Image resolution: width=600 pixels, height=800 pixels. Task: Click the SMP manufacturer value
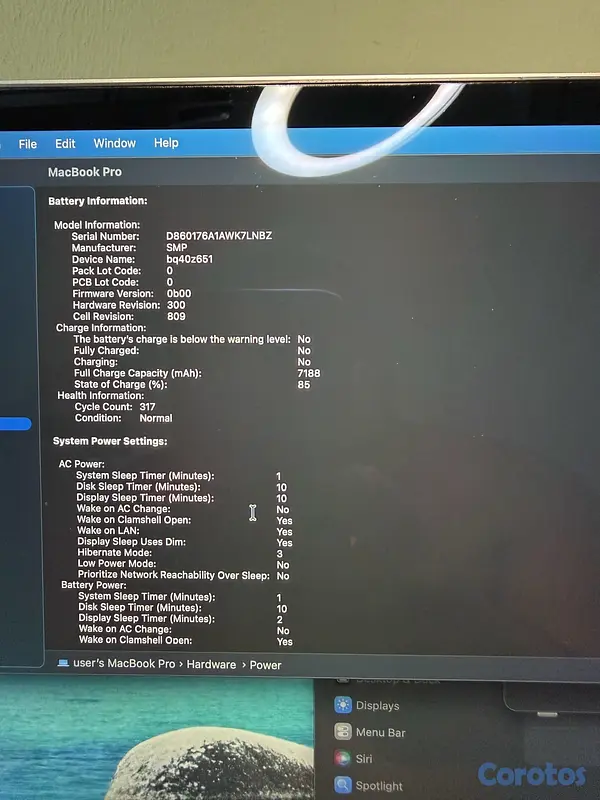click(x=177, y=247)
